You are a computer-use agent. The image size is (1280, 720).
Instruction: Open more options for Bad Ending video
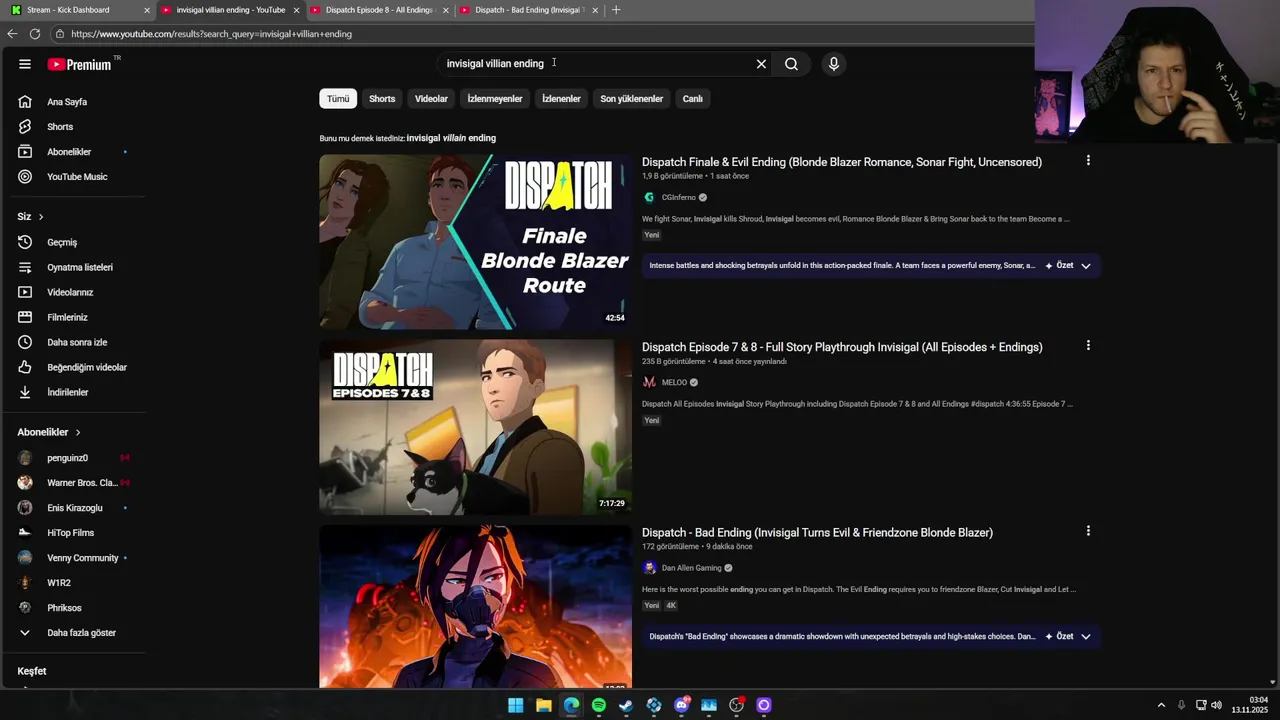pos(1088,531)
